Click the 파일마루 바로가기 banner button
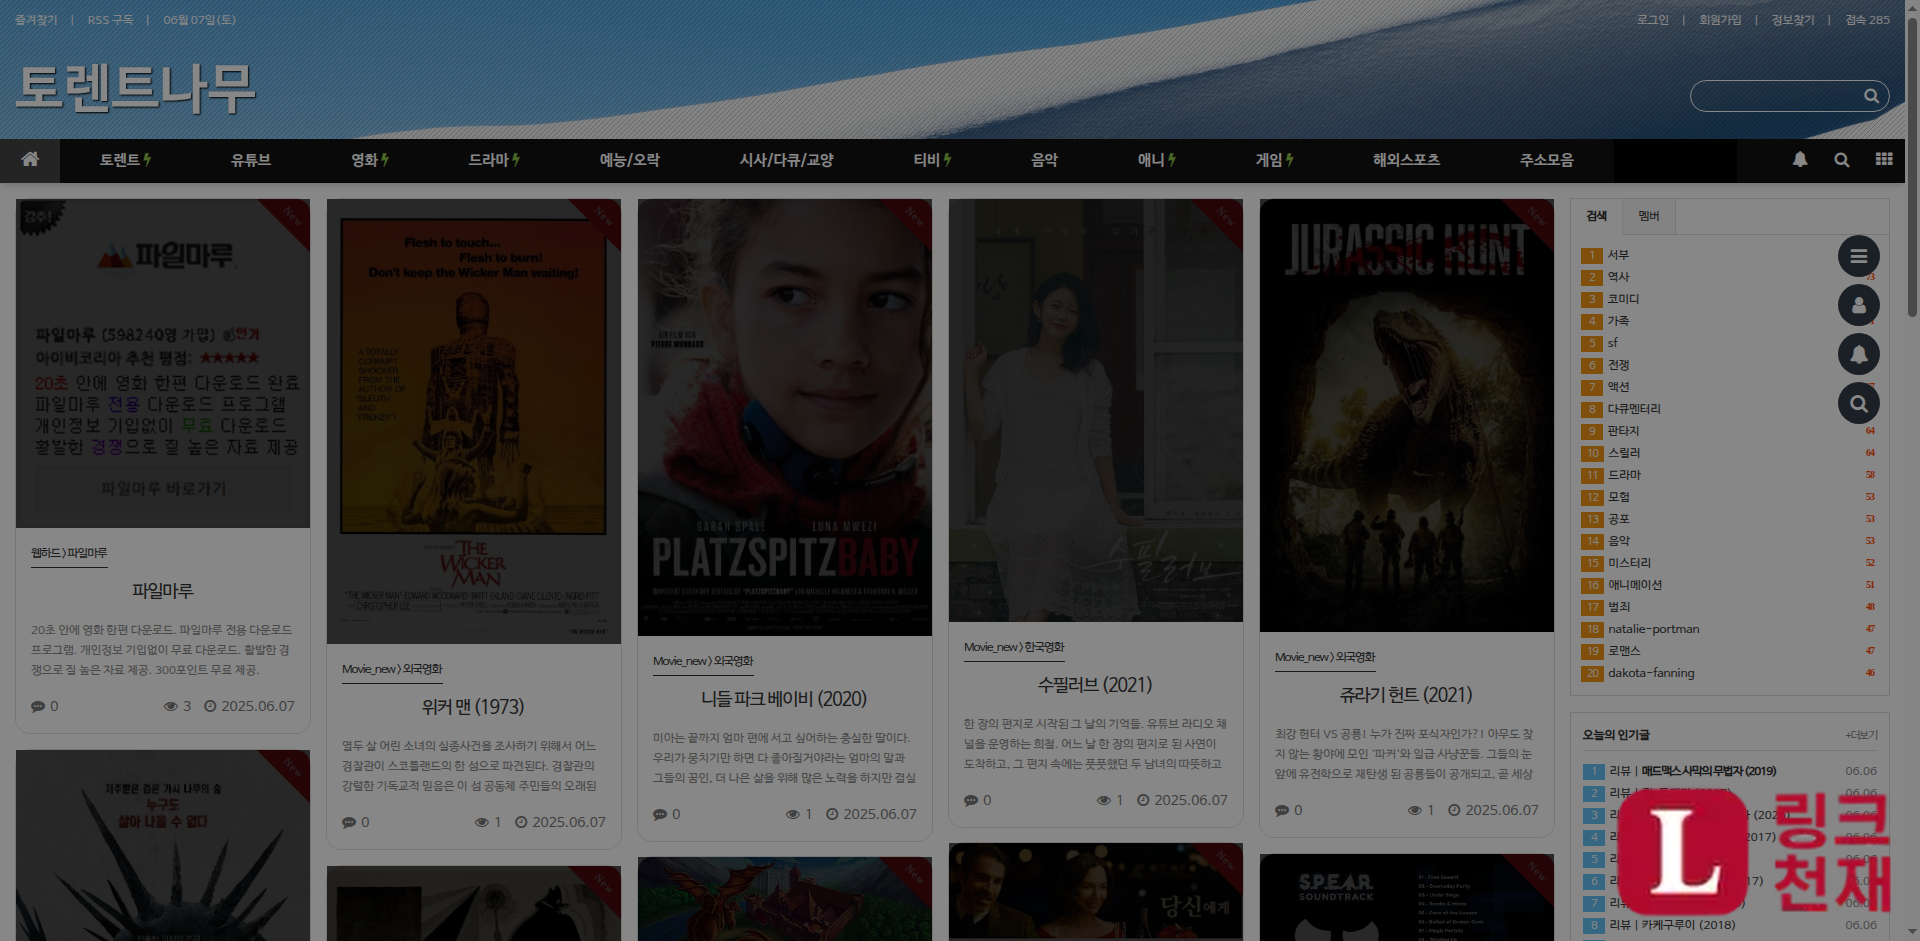Image resolution: width=1920 pixels, height=941 pixels. click(163, 489)
